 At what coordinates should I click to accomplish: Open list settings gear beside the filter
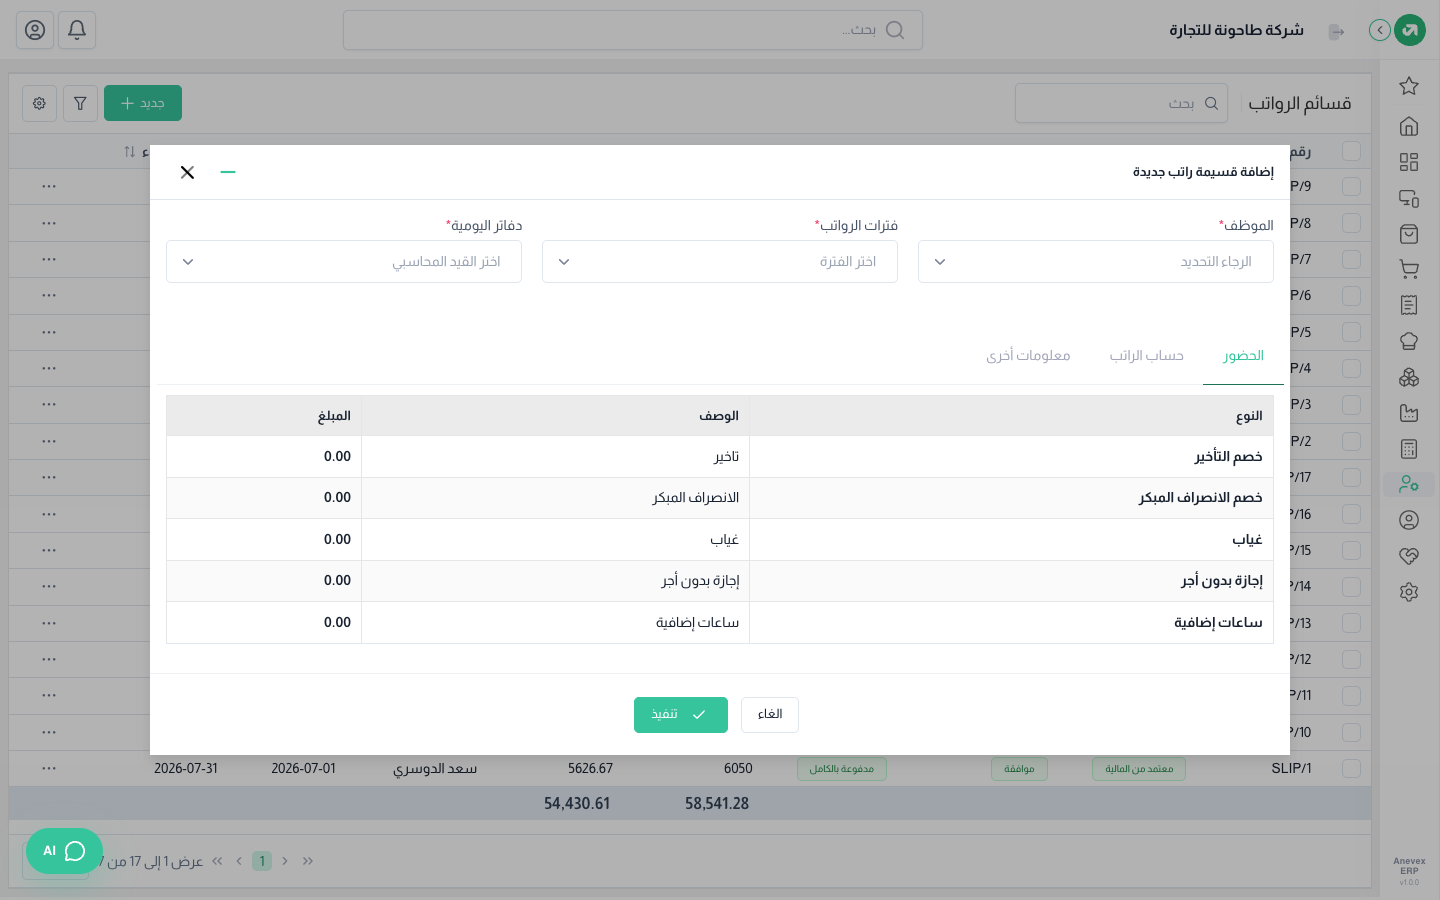(39, 103)
